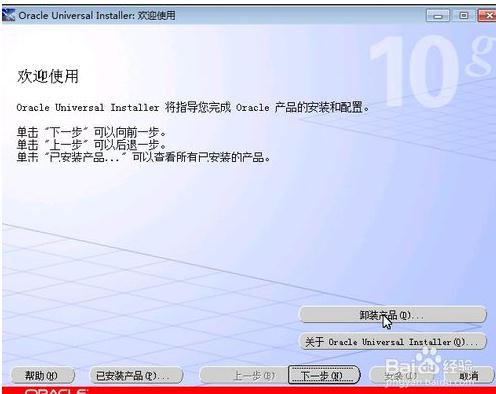The image size is (496, 394).
Task: Close the Oracle Universal Installer window
Action: (487, 15)
